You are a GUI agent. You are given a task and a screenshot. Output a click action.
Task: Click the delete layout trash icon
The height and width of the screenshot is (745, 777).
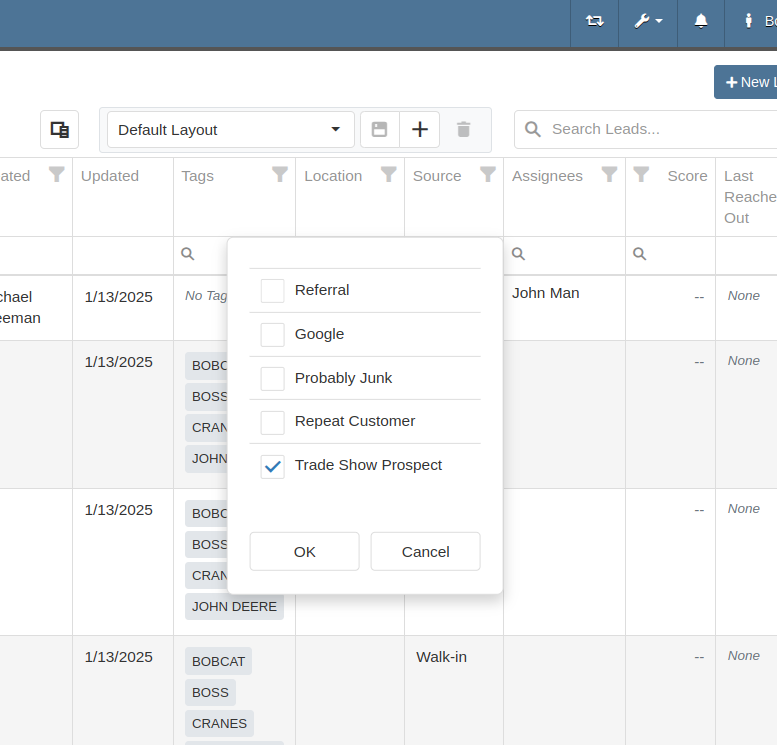463,129
